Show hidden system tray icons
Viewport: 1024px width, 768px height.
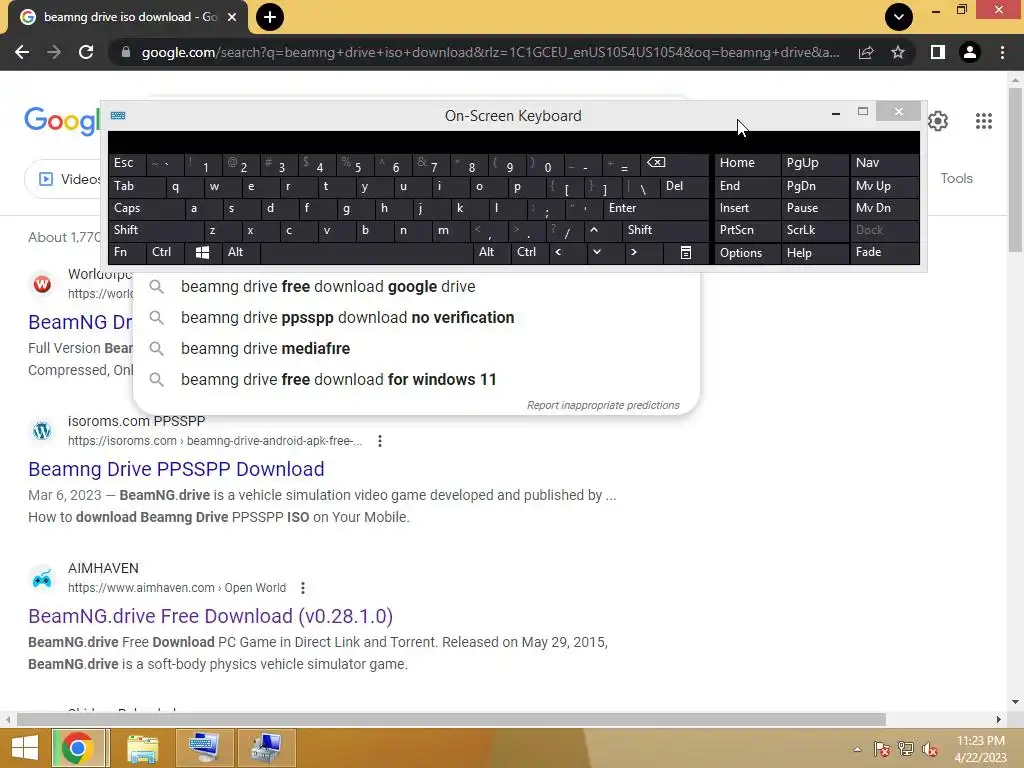point(857,750)
